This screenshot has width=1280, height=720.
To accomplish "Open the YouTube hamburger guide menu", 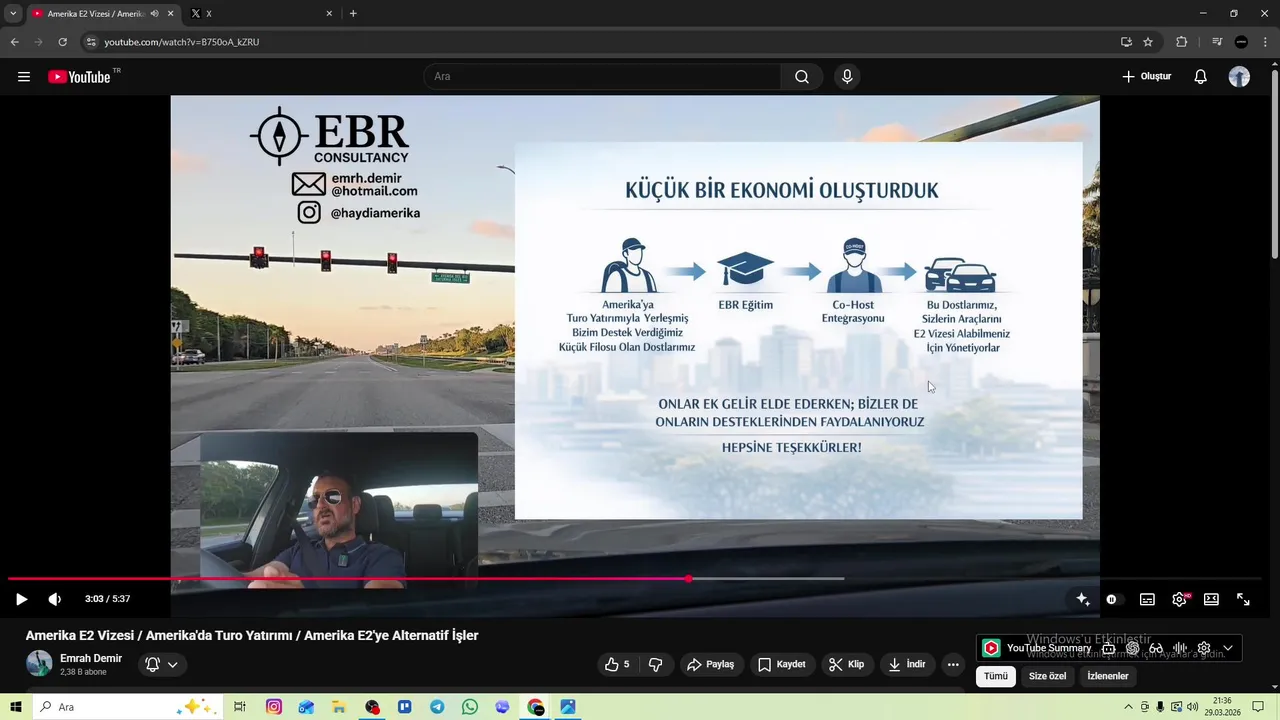I will (x=24, y=77).
